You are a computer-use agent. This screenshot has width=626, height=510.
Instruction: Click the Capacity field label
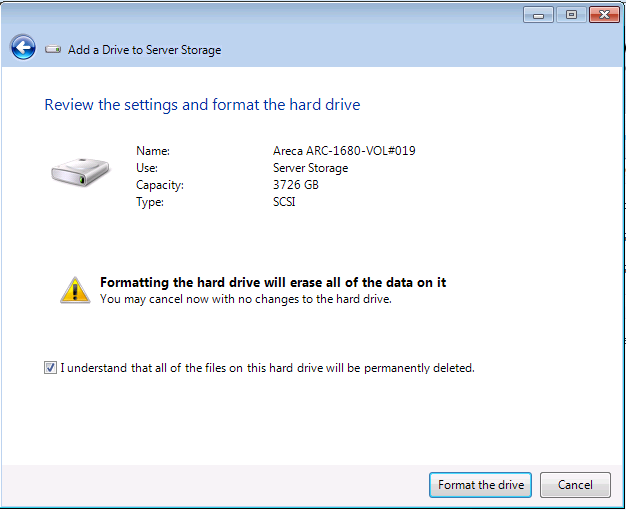click(x=160, y=185)
